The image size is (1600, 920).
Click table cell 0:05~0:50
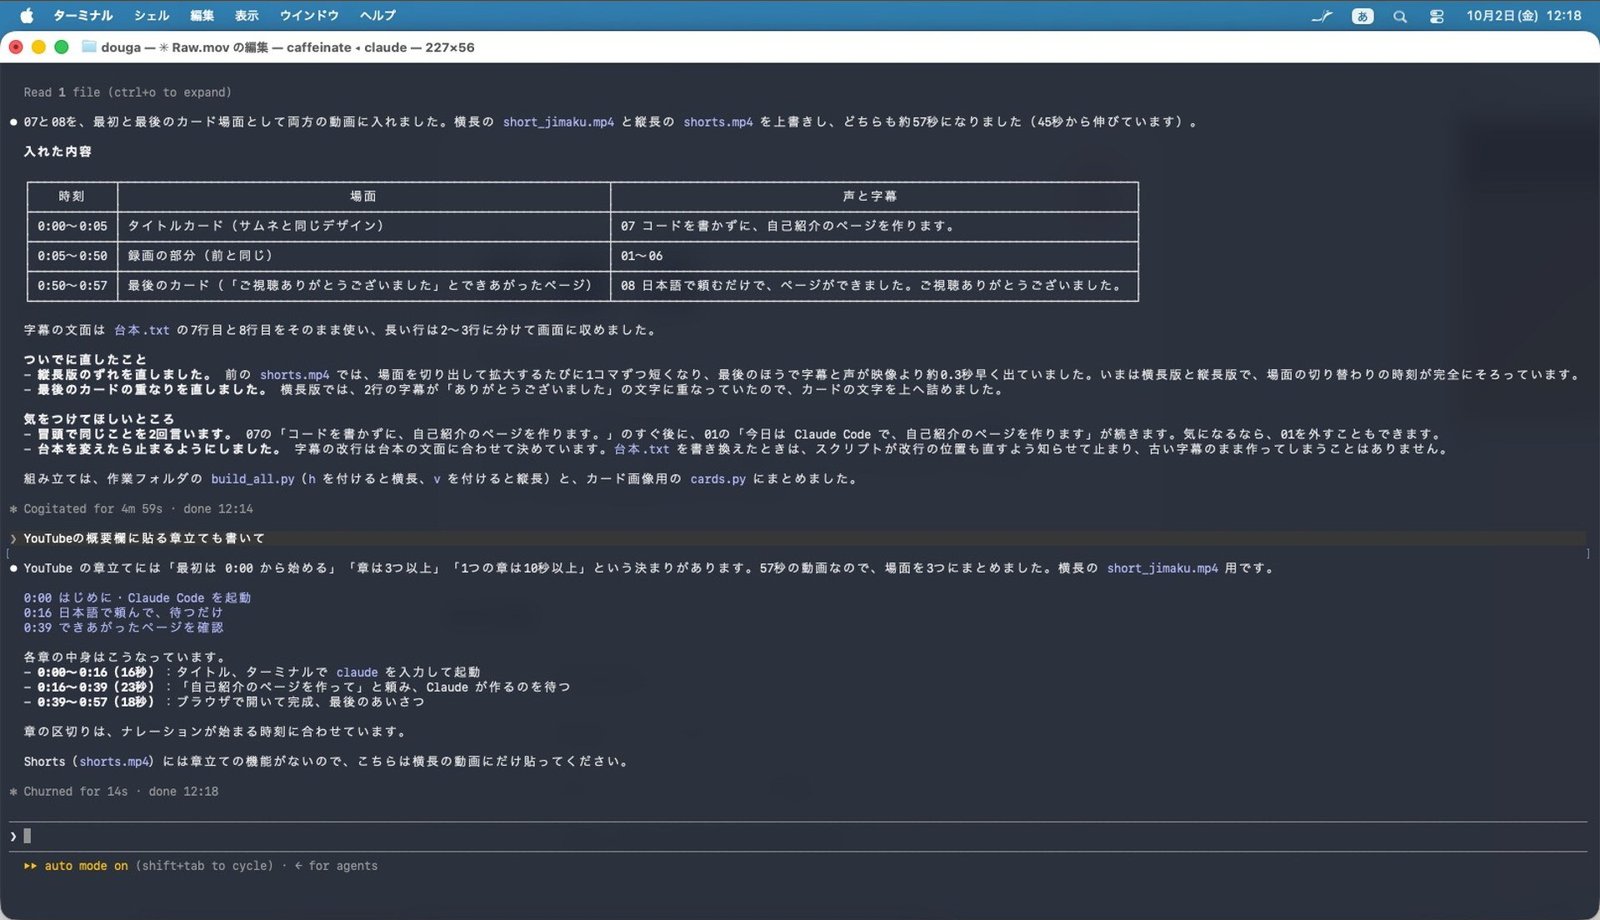point(72,256)
